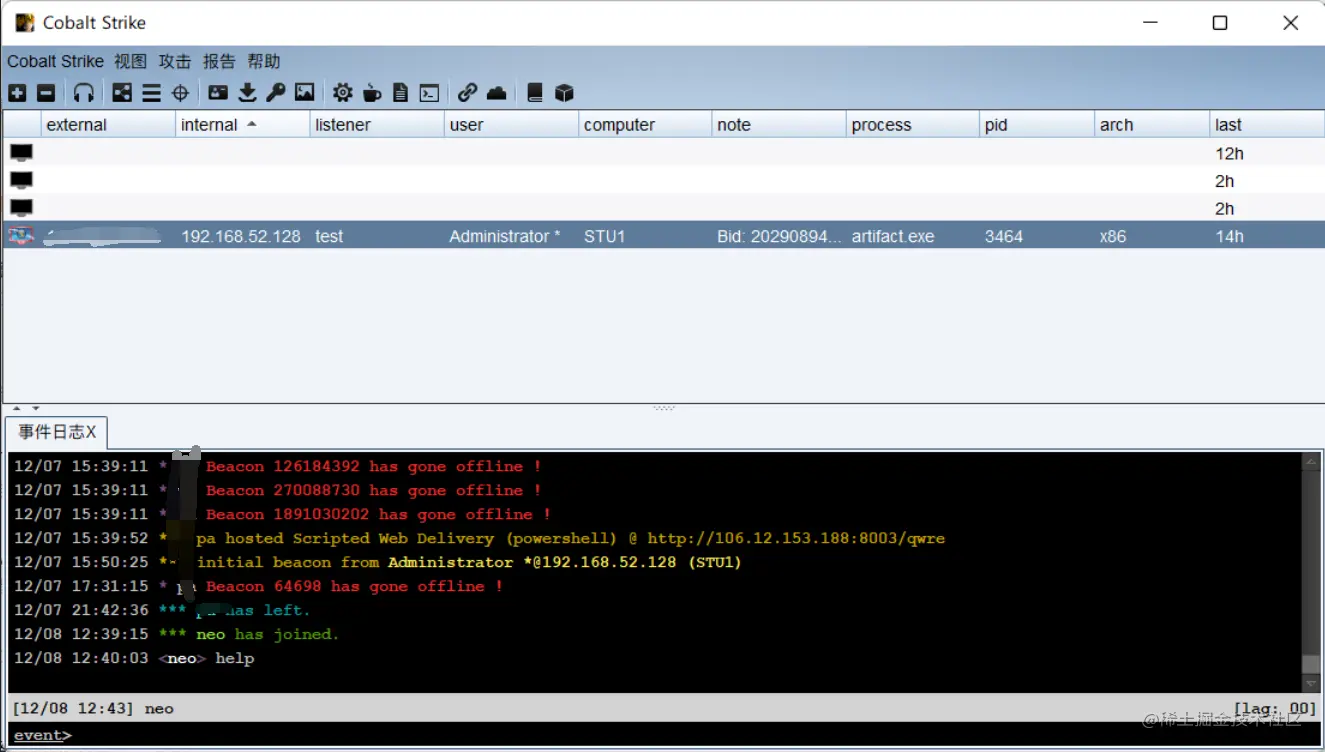Maximize the Cobalt Strike window

tap(1220, 22)
